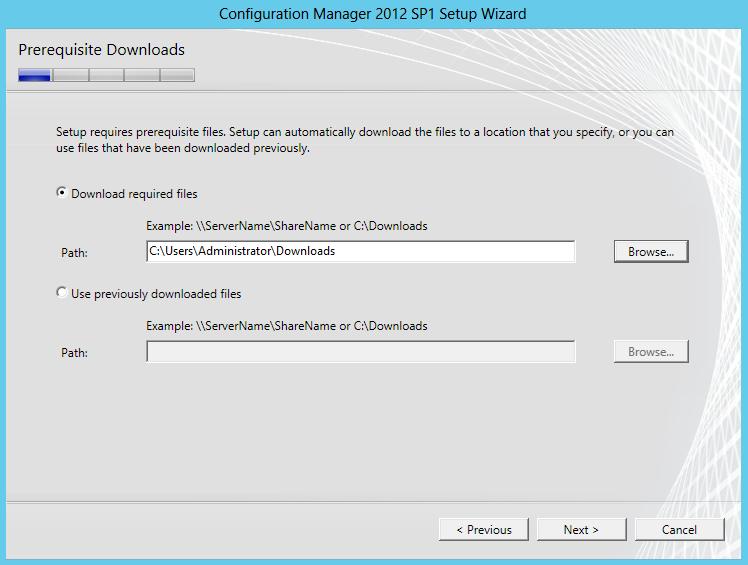
Task: Click the wizard step progress indicator
Action: click(x=106, y=75)
